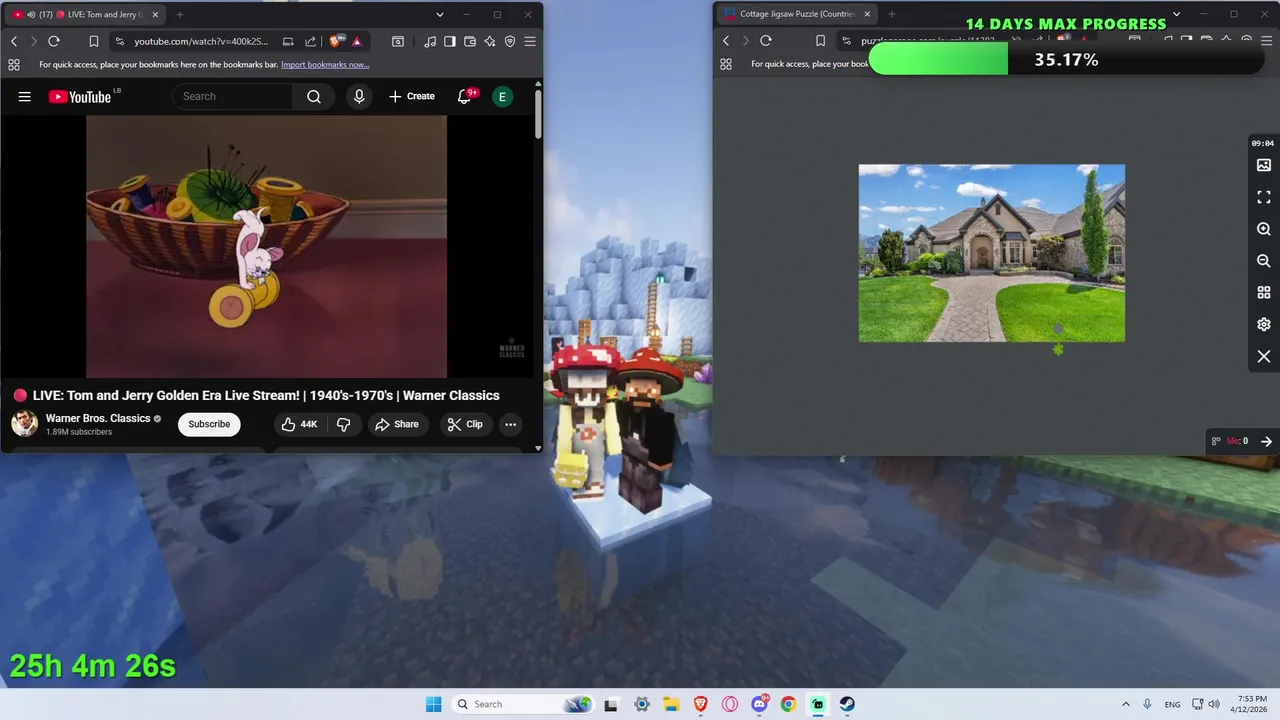Open Steam from the taskbar
The image size is (1280, 720).
click(x=847, y=704)
